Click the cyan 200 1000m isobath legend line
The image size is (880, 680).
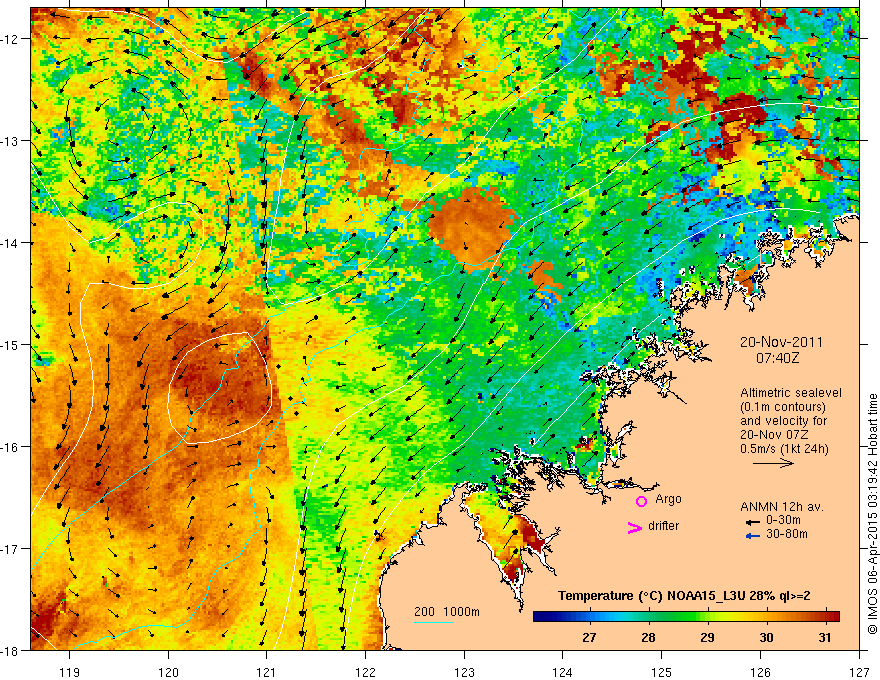pyautogui.click(x=434, y=622)
